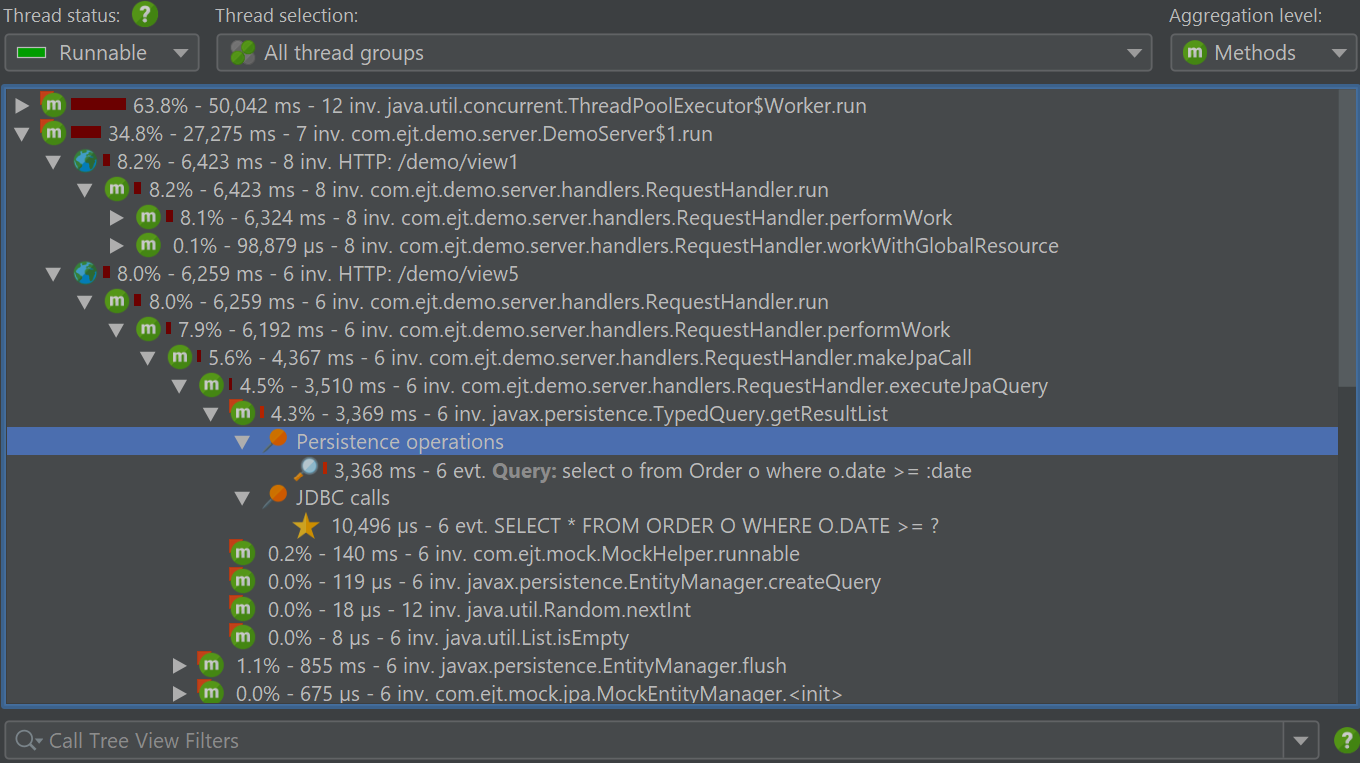Click the method icon of MockEntityManager.<init>
The width and height of the screenshot is (1360, 763).
tap(210, 692)
